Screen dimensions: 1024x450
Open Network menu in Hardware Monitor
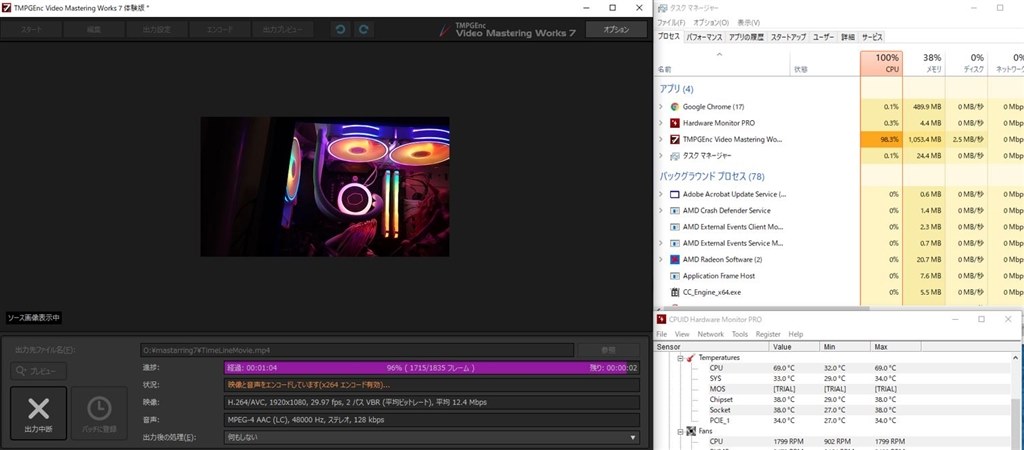(x=711, y=334)
